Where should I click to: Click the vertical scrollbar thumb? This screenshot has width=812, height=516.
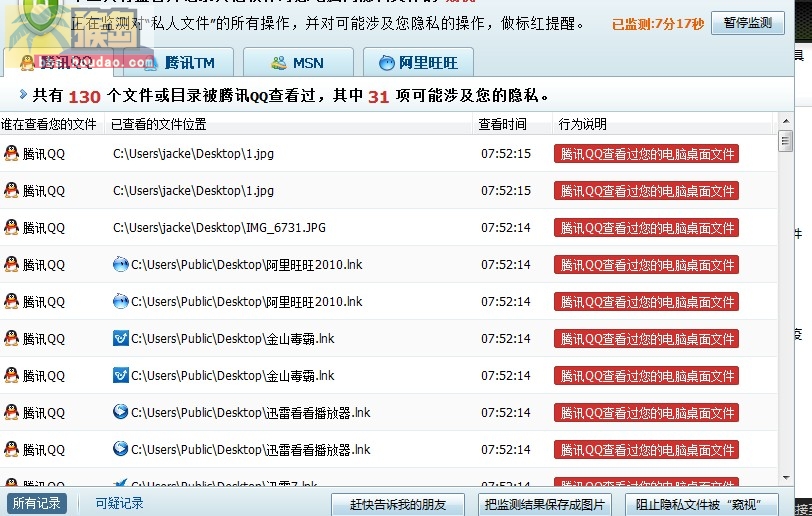786,141
